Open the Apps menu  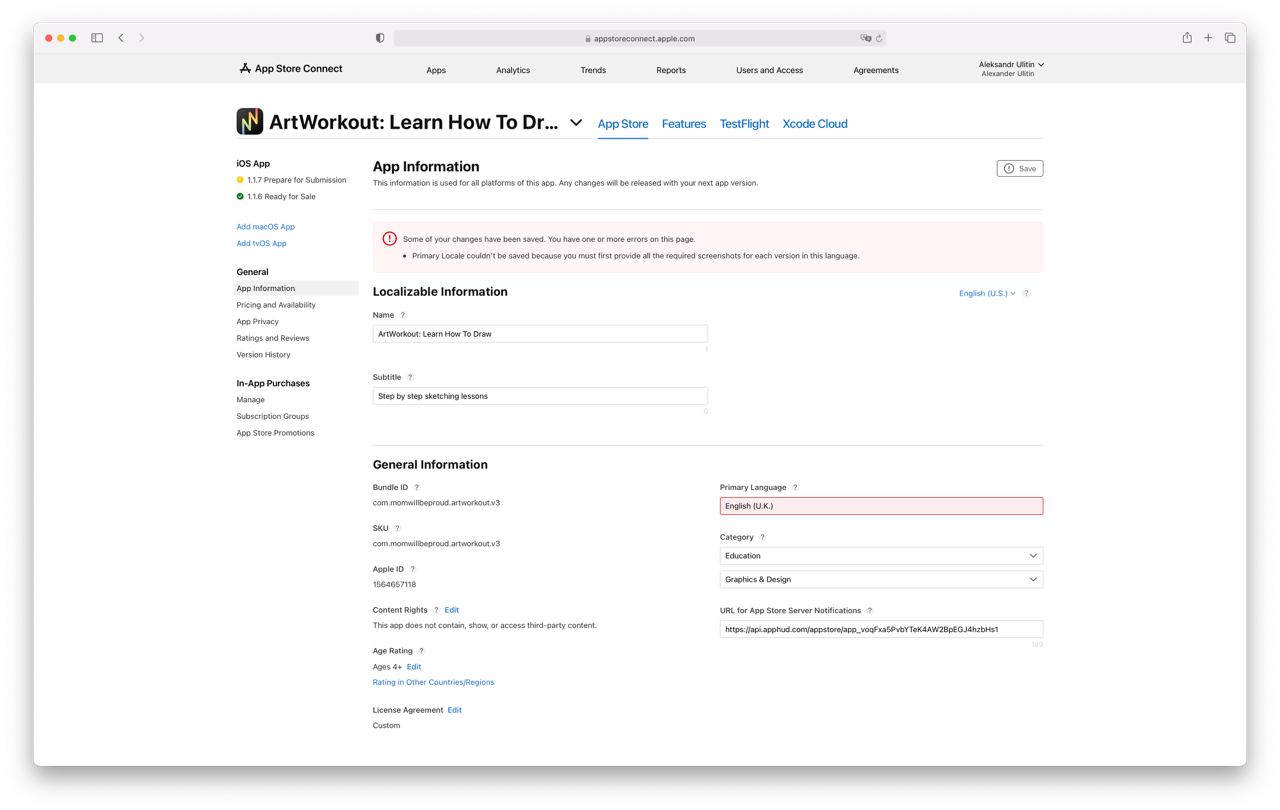(x=436, y=70)
